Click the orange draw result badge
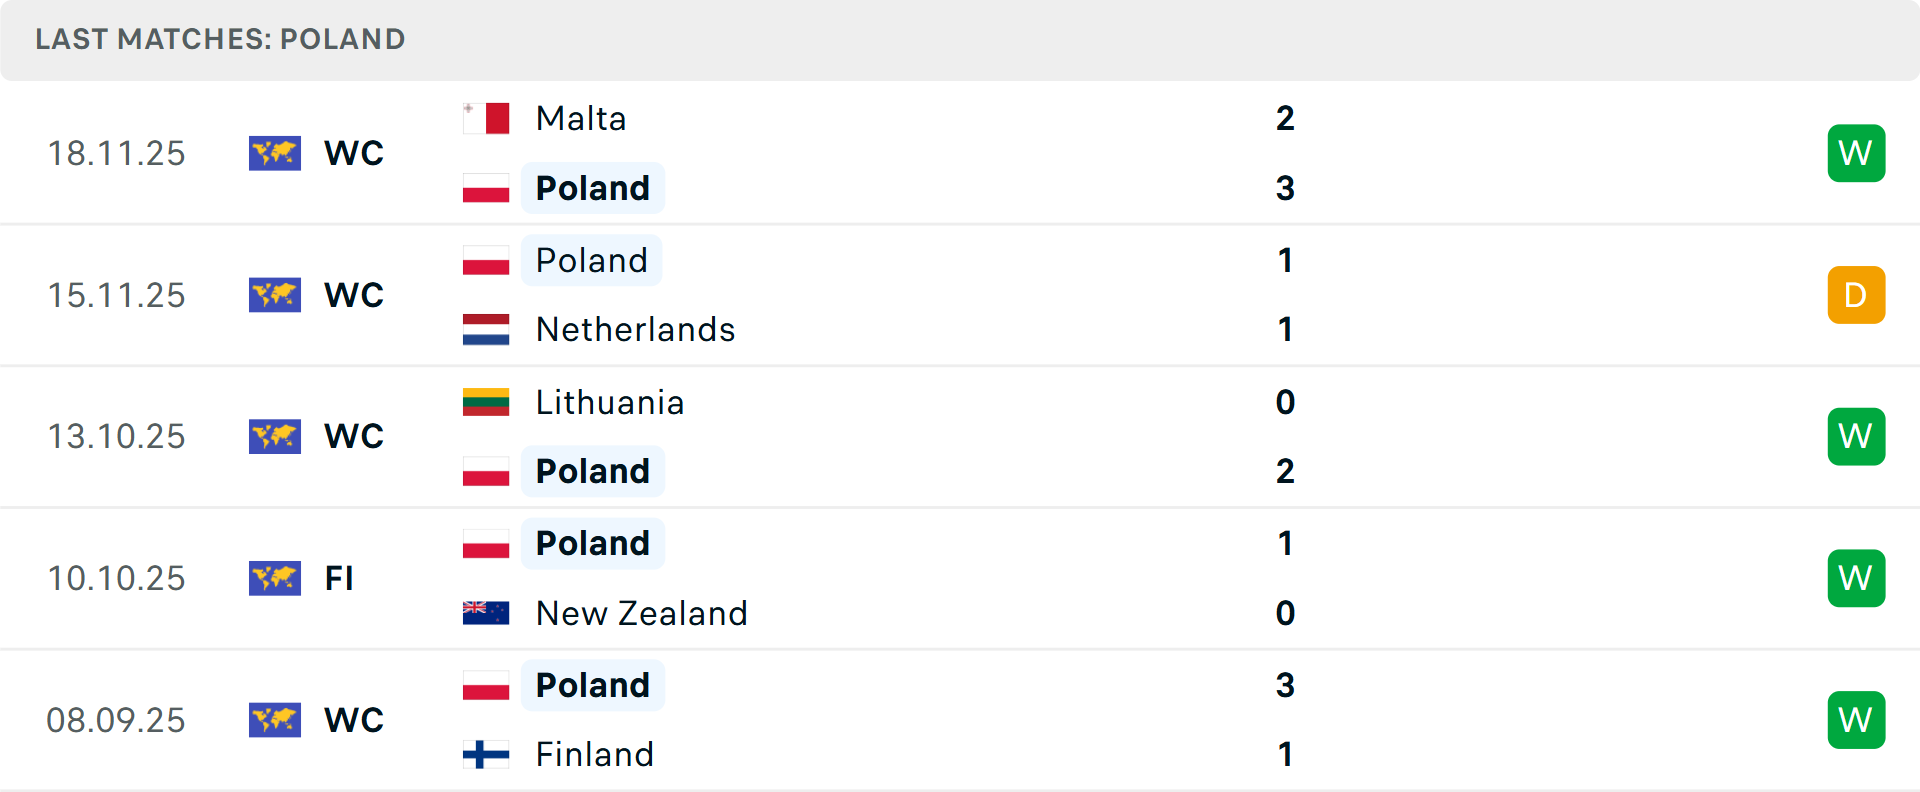Viewport: 1920px width, 792px height. [x=1856, y=295]
